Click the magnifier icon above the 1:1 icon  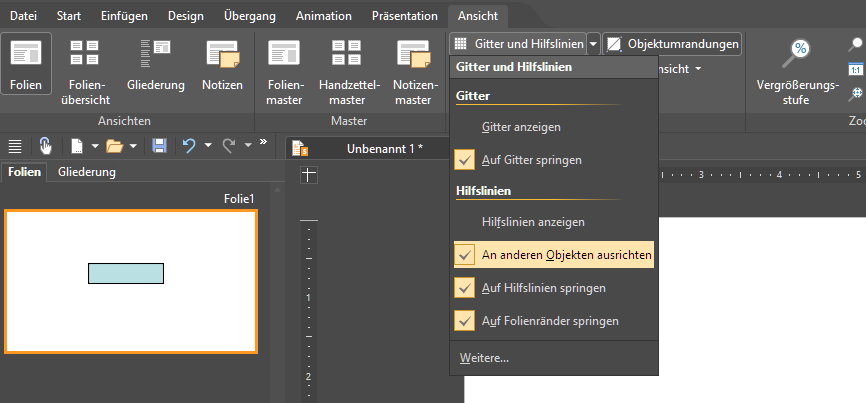tap(856, 45)
